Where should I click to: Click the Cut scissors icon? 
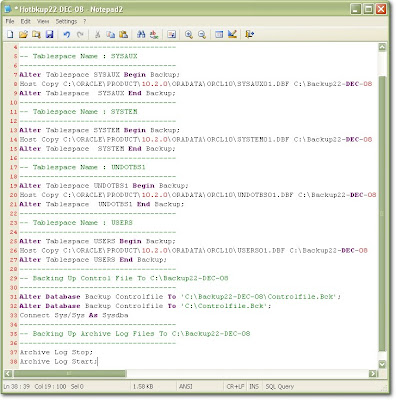97,34
